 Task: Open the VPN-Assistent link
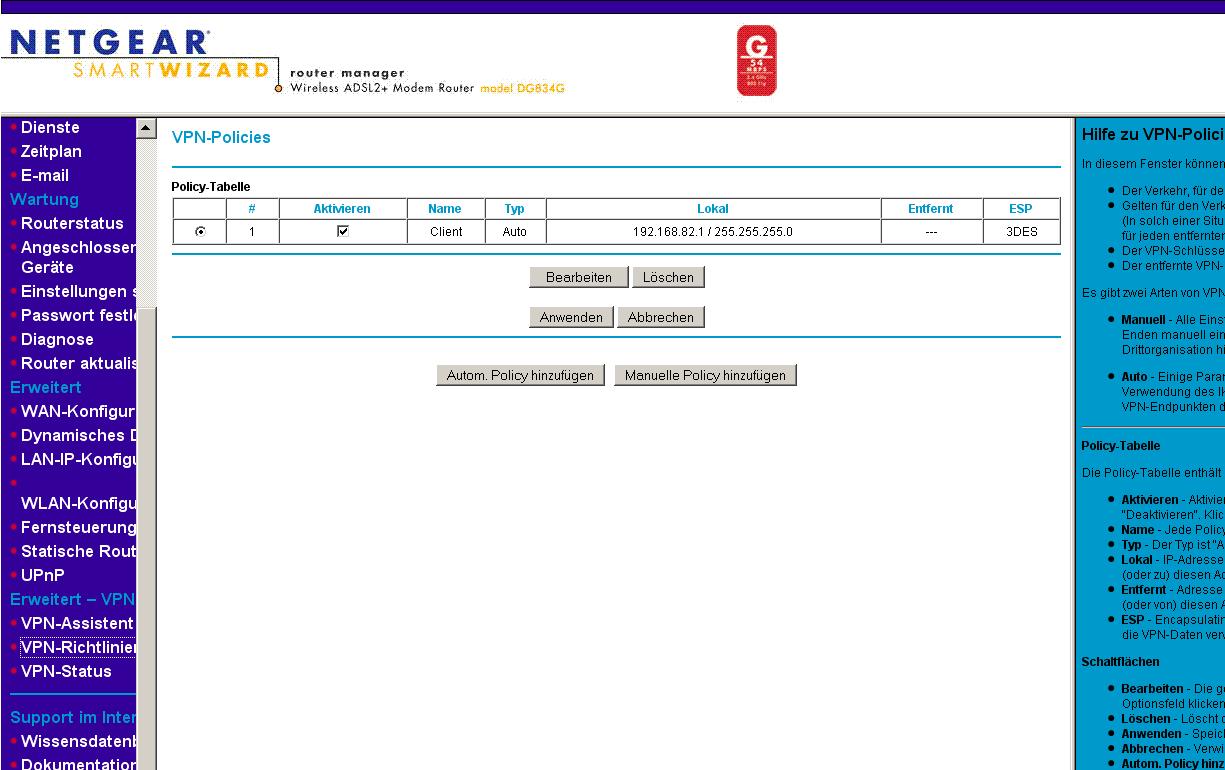pos(77,623)
